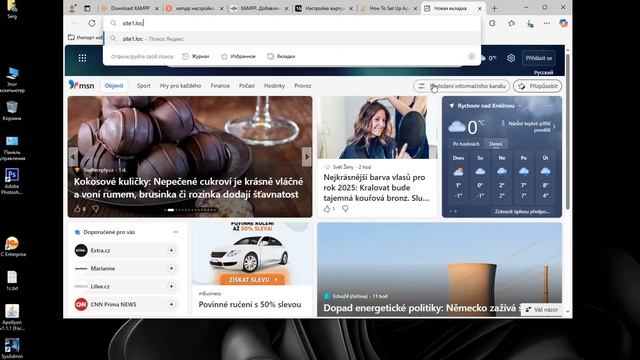Image resolution: width=640 pixels, height=360 pixels.
Task: Click the page vertical scrollbar
Action: [568, 131]
